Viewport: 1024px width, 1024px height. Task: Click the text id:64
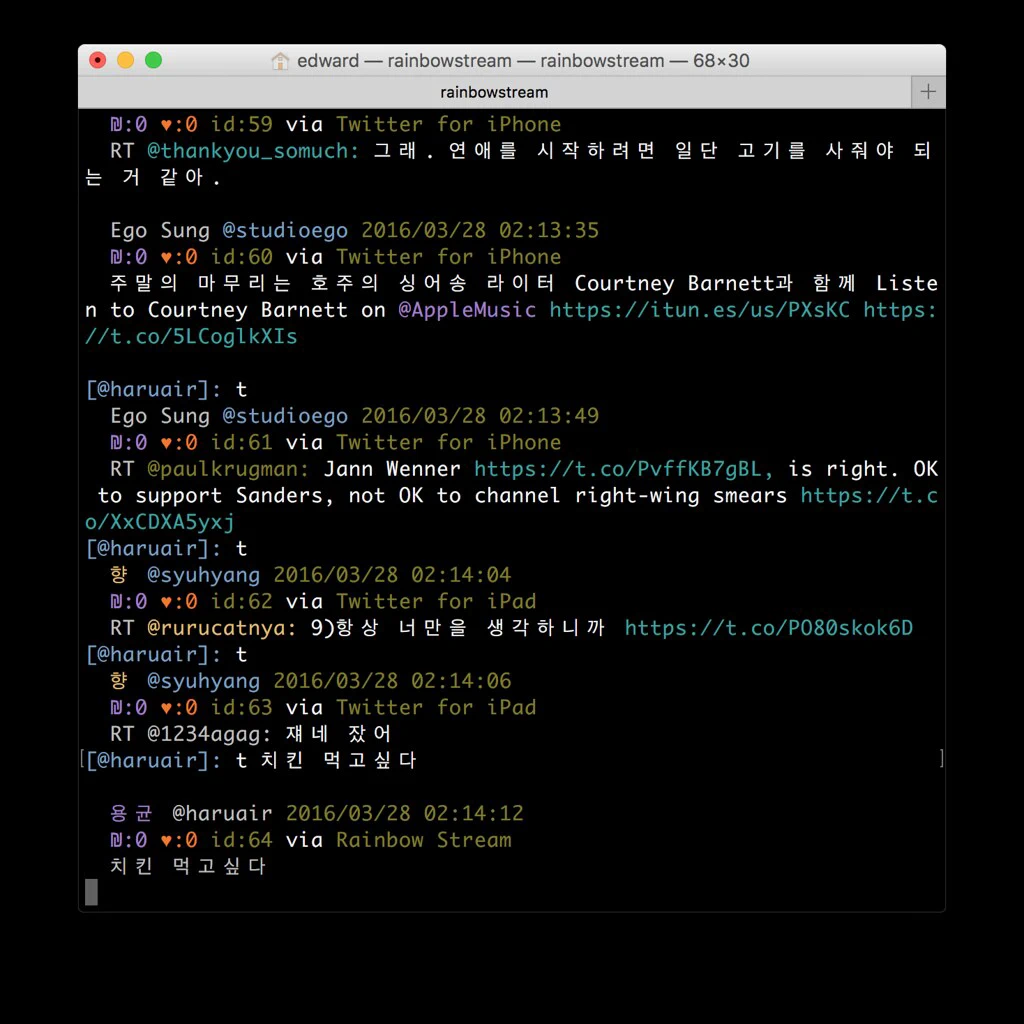pyautogui.click(x=241, y=840)
